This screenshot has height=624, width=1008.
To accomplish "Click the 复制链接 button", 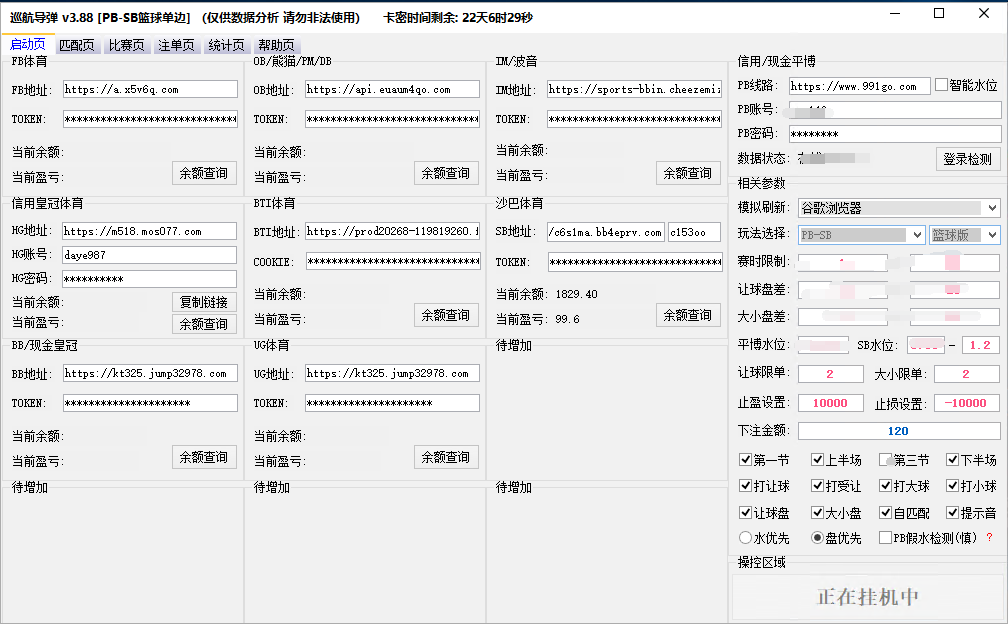I will tap(204, 300).
